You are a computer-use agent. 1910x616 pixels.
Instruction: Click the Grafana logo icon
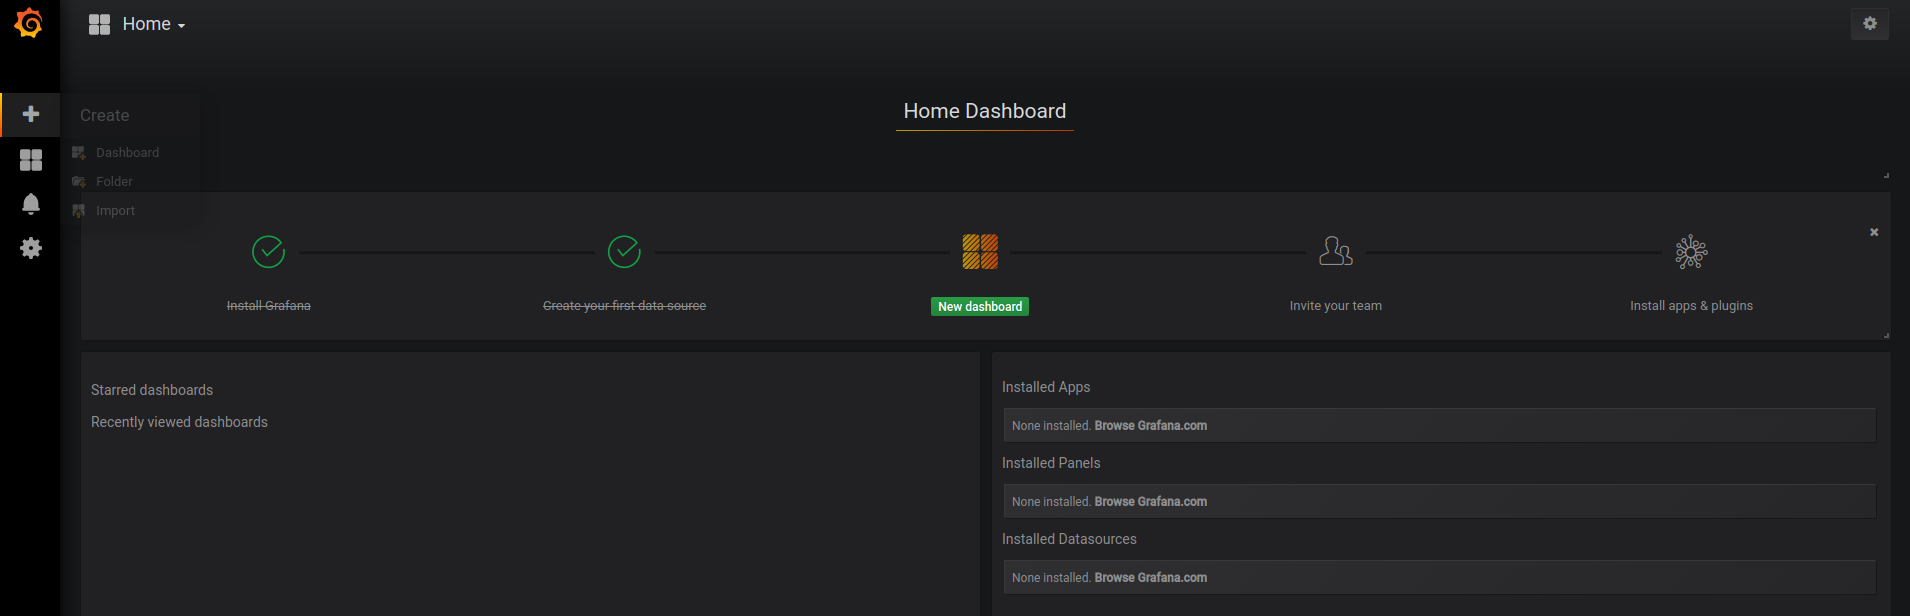tap(29, 23)
